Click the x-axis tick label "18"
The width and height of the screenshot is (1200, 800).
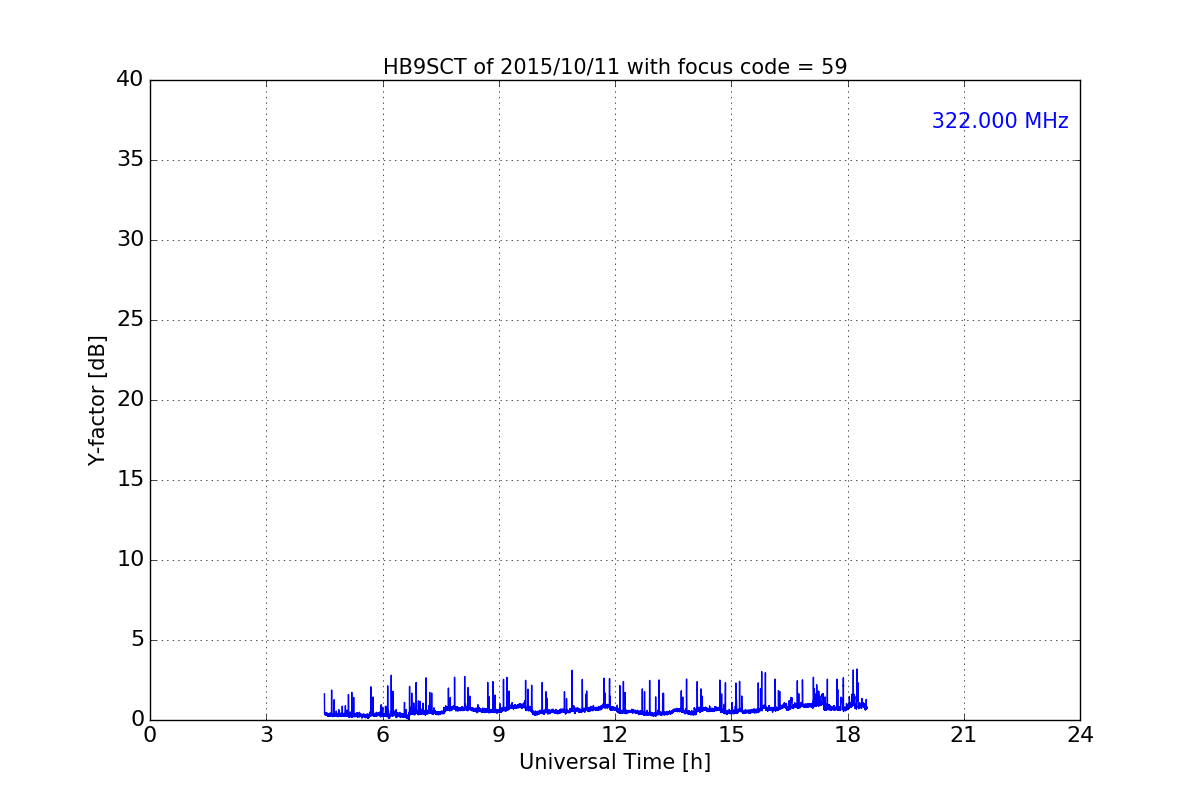click(848, 735)
